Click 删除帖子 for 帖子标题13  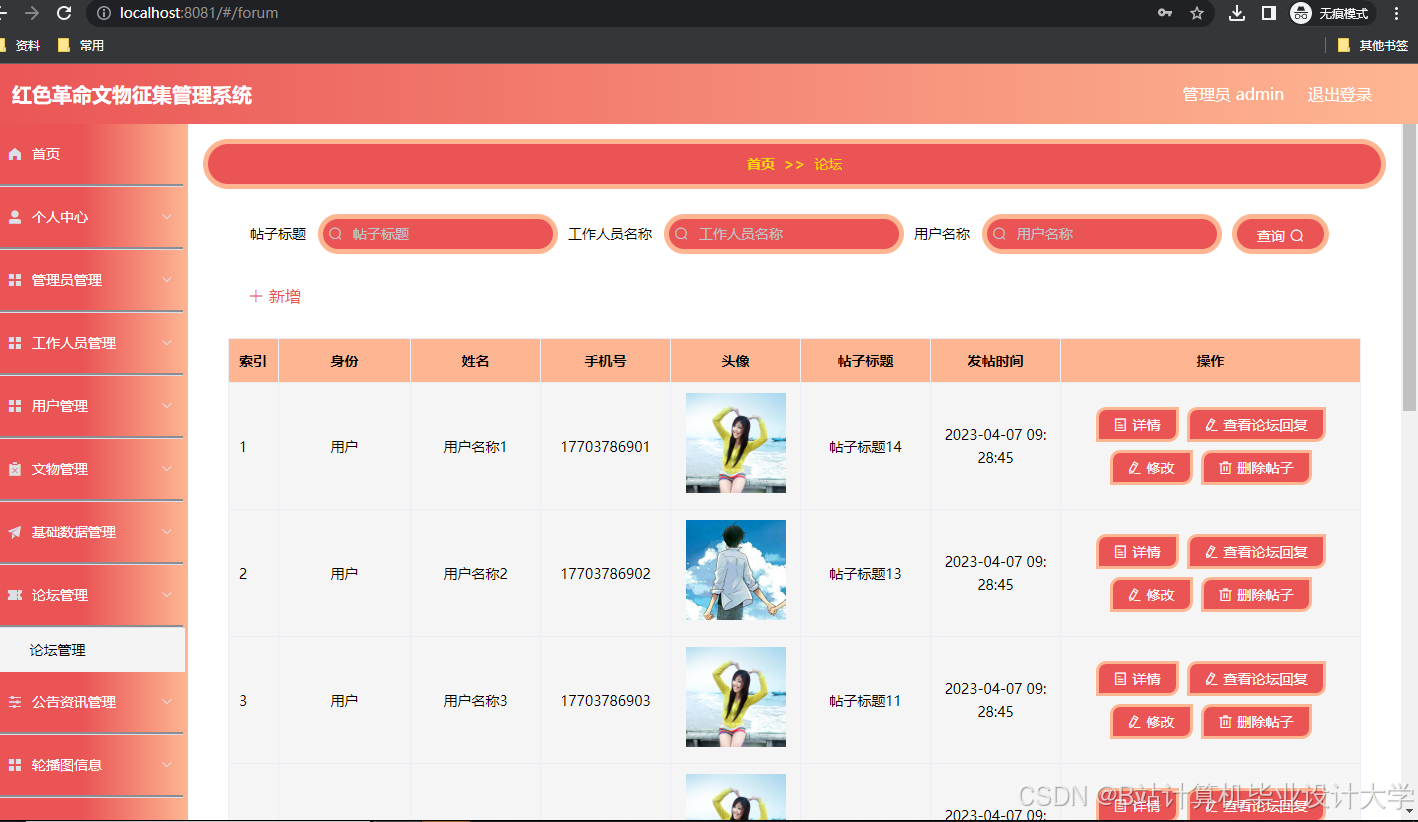tap(1256, 595)
